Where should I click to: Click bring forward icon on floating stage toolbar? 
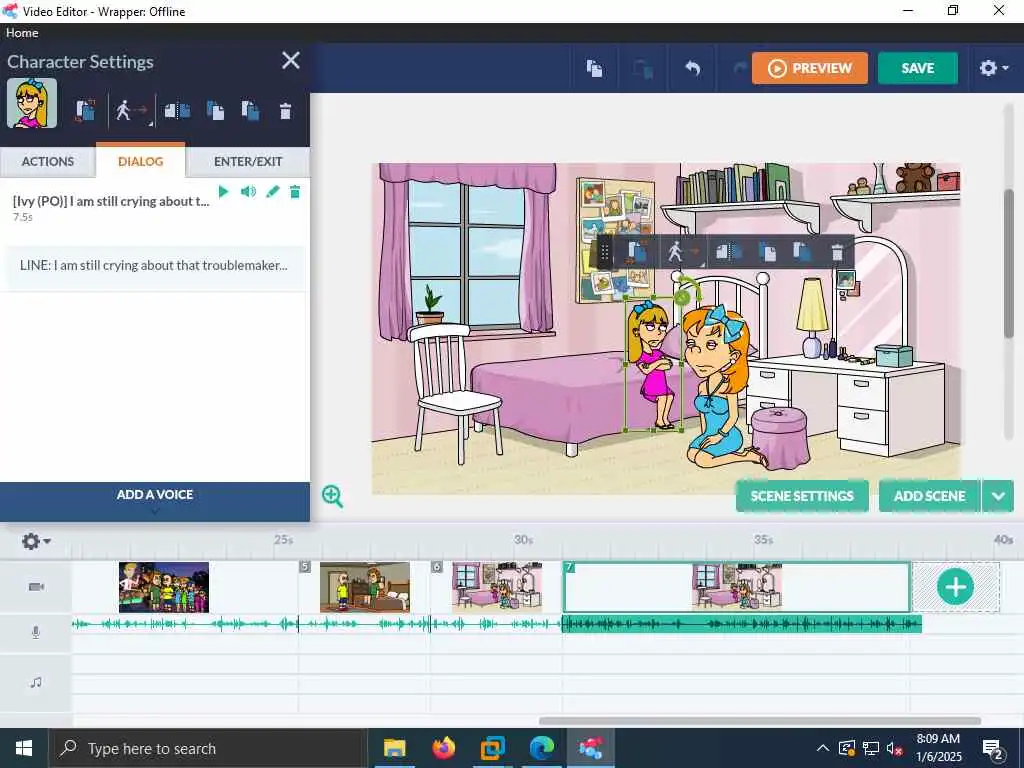[767, 252]
